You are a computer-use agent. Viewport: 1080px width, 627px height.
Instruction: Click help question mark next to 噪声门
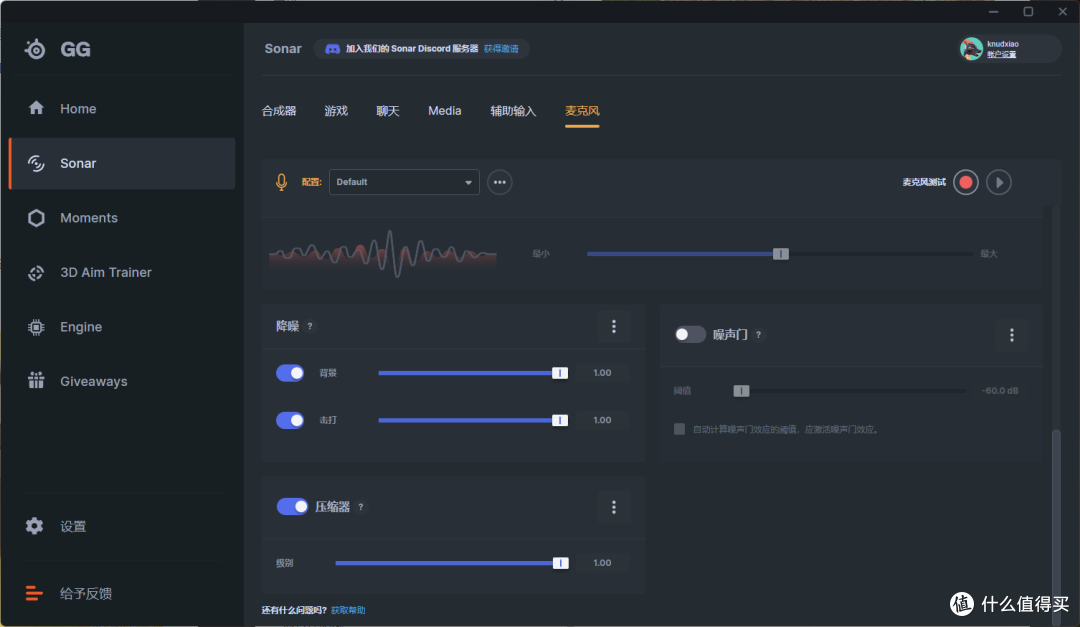click(758, 335)
